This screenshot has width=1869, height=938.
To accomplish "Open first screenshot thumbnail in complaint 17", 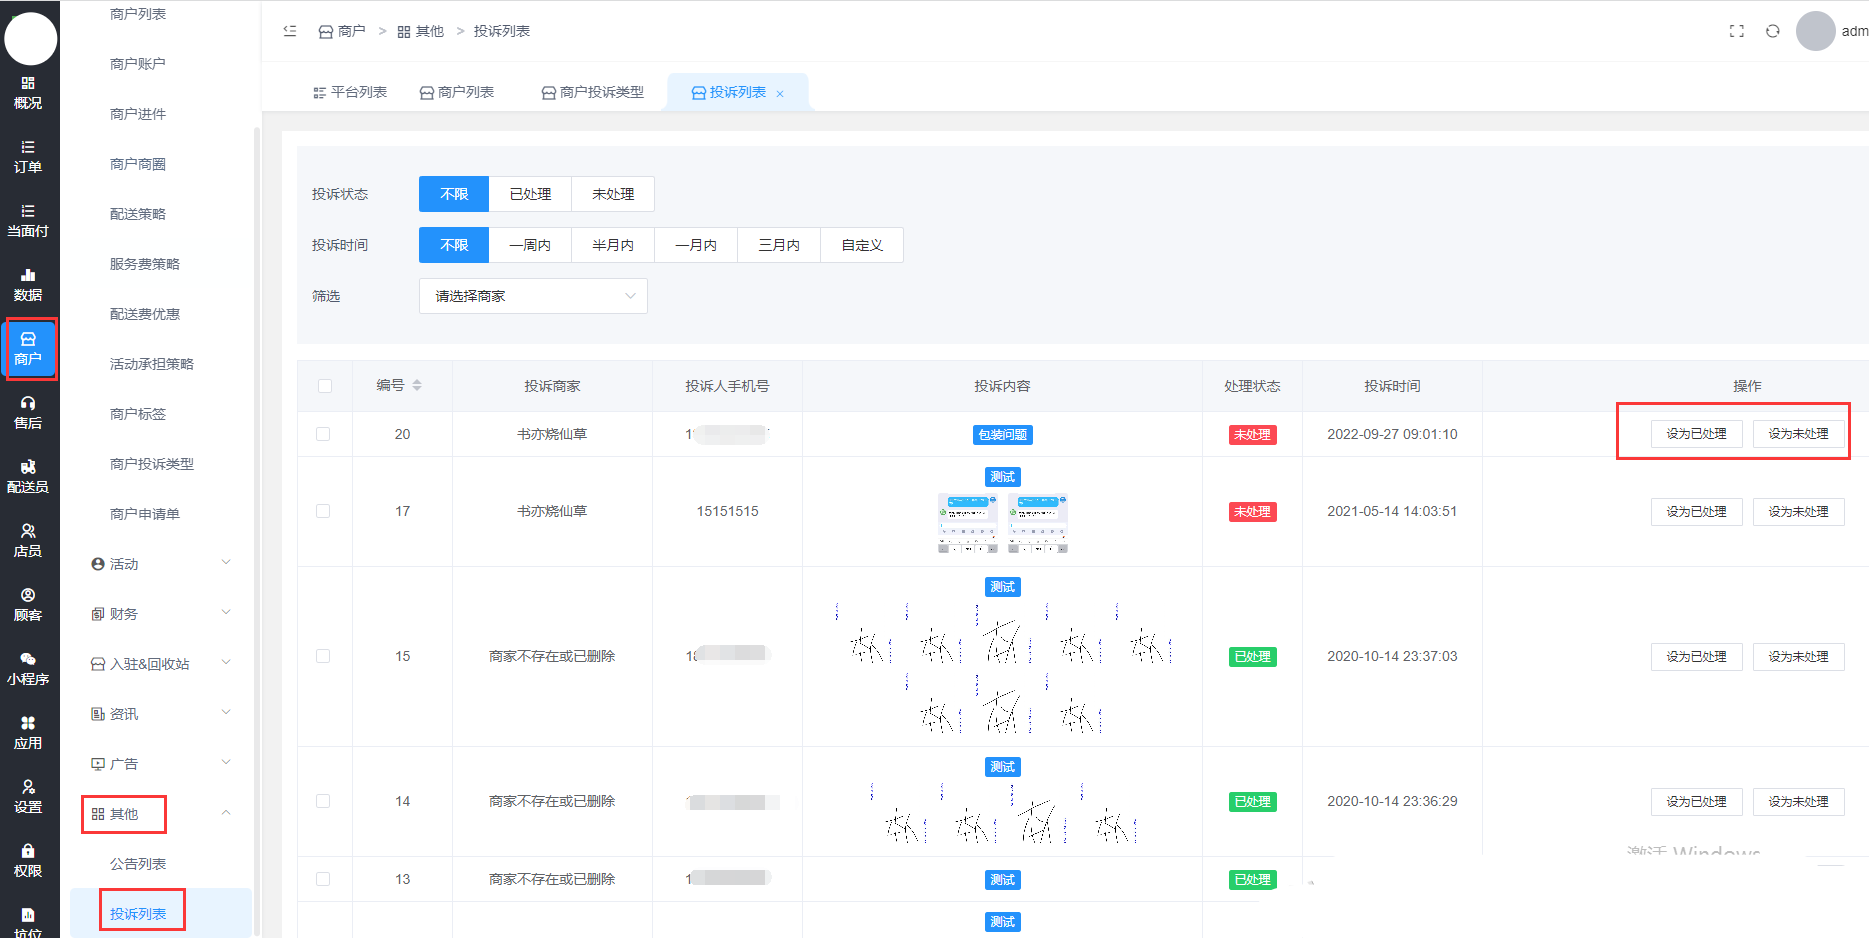I will pyautogui.click(x=967, y=523).
